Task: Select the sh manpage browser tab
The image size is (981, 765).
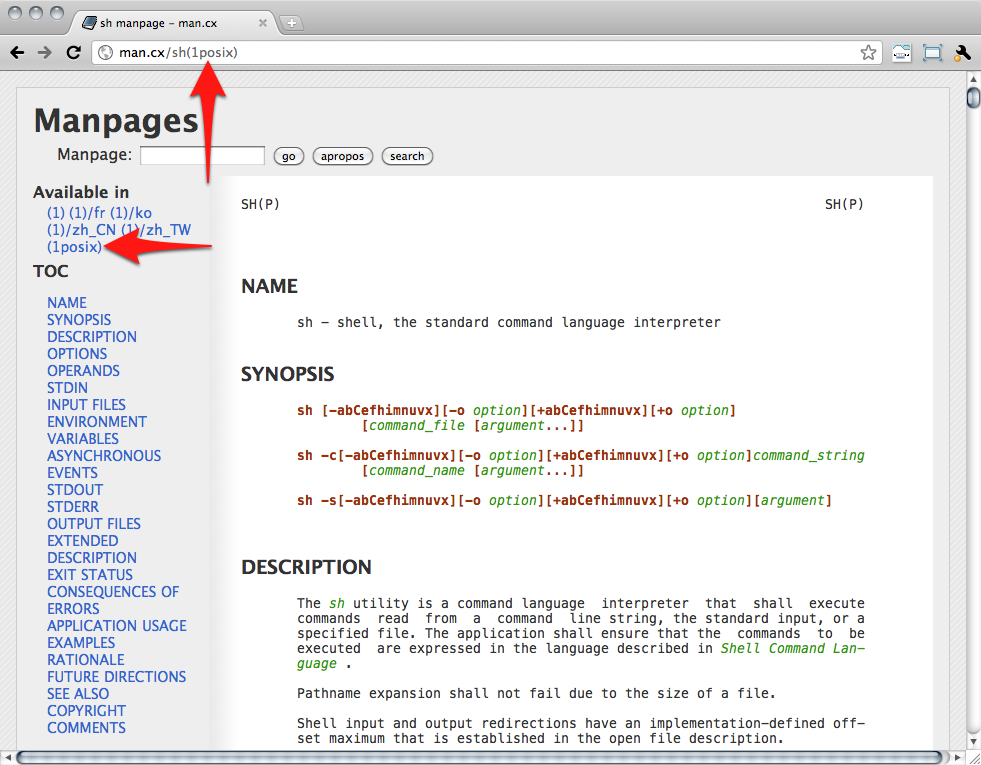Action: tap(165, 22)
